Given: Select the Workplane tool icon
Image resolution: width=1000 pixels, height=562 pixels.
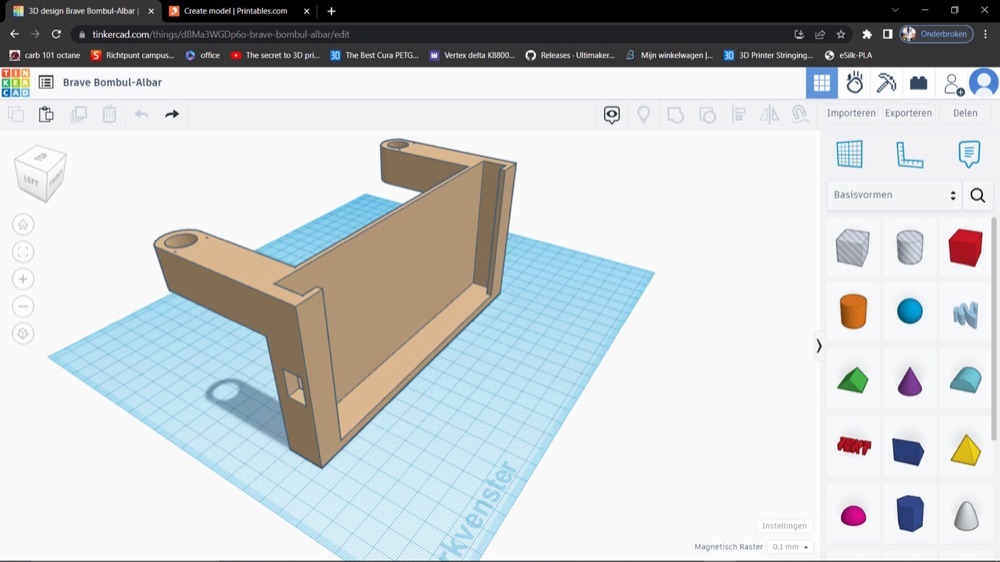Looking at the screenshot, I should (849, 154).
